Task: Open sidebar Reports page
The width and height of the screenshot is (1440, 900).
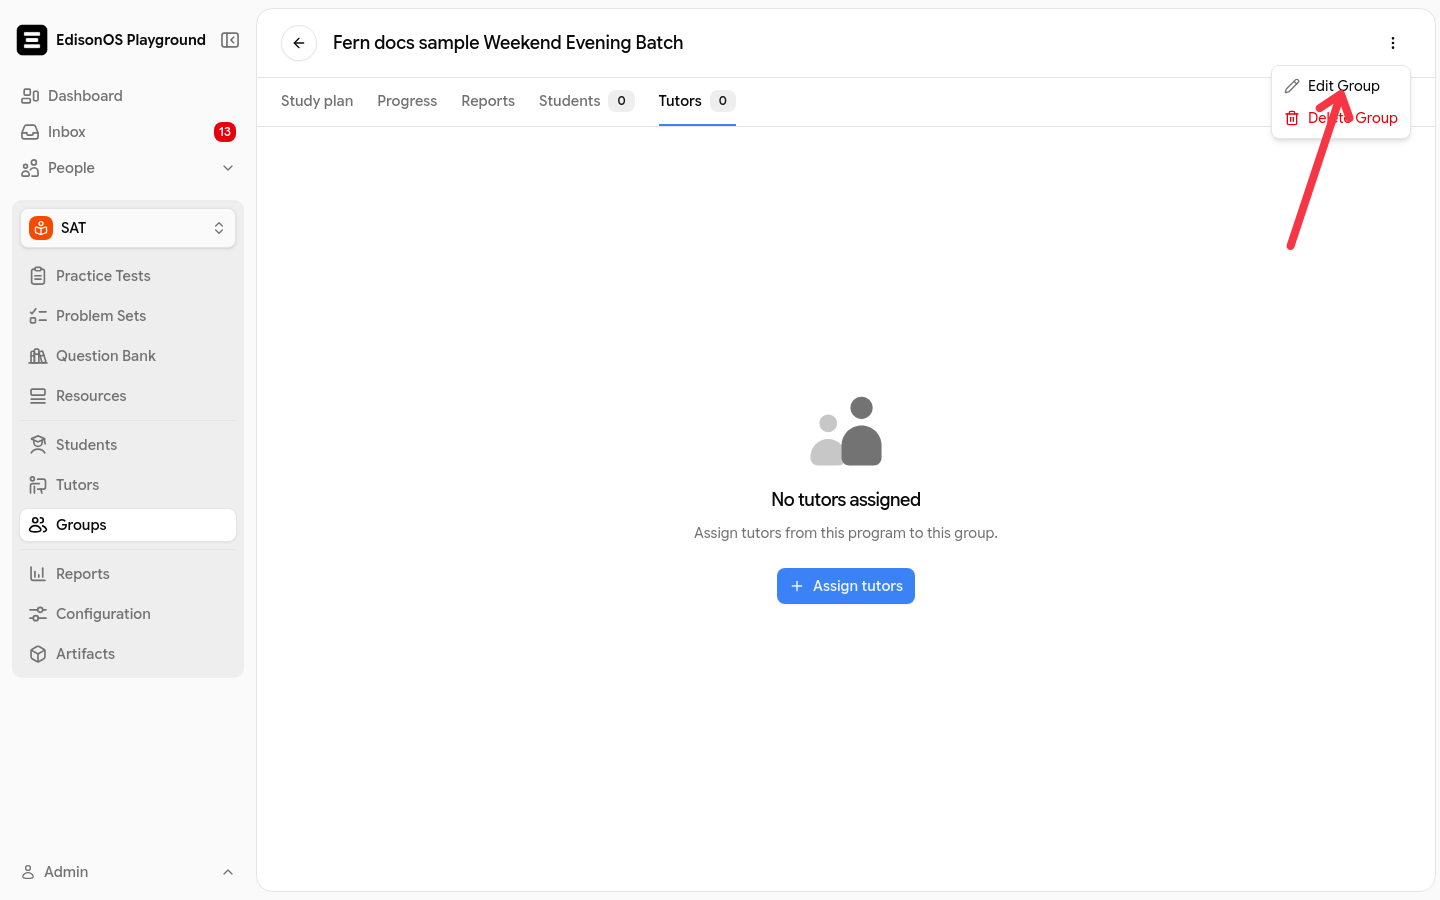Action: click(x=128, y=574)
